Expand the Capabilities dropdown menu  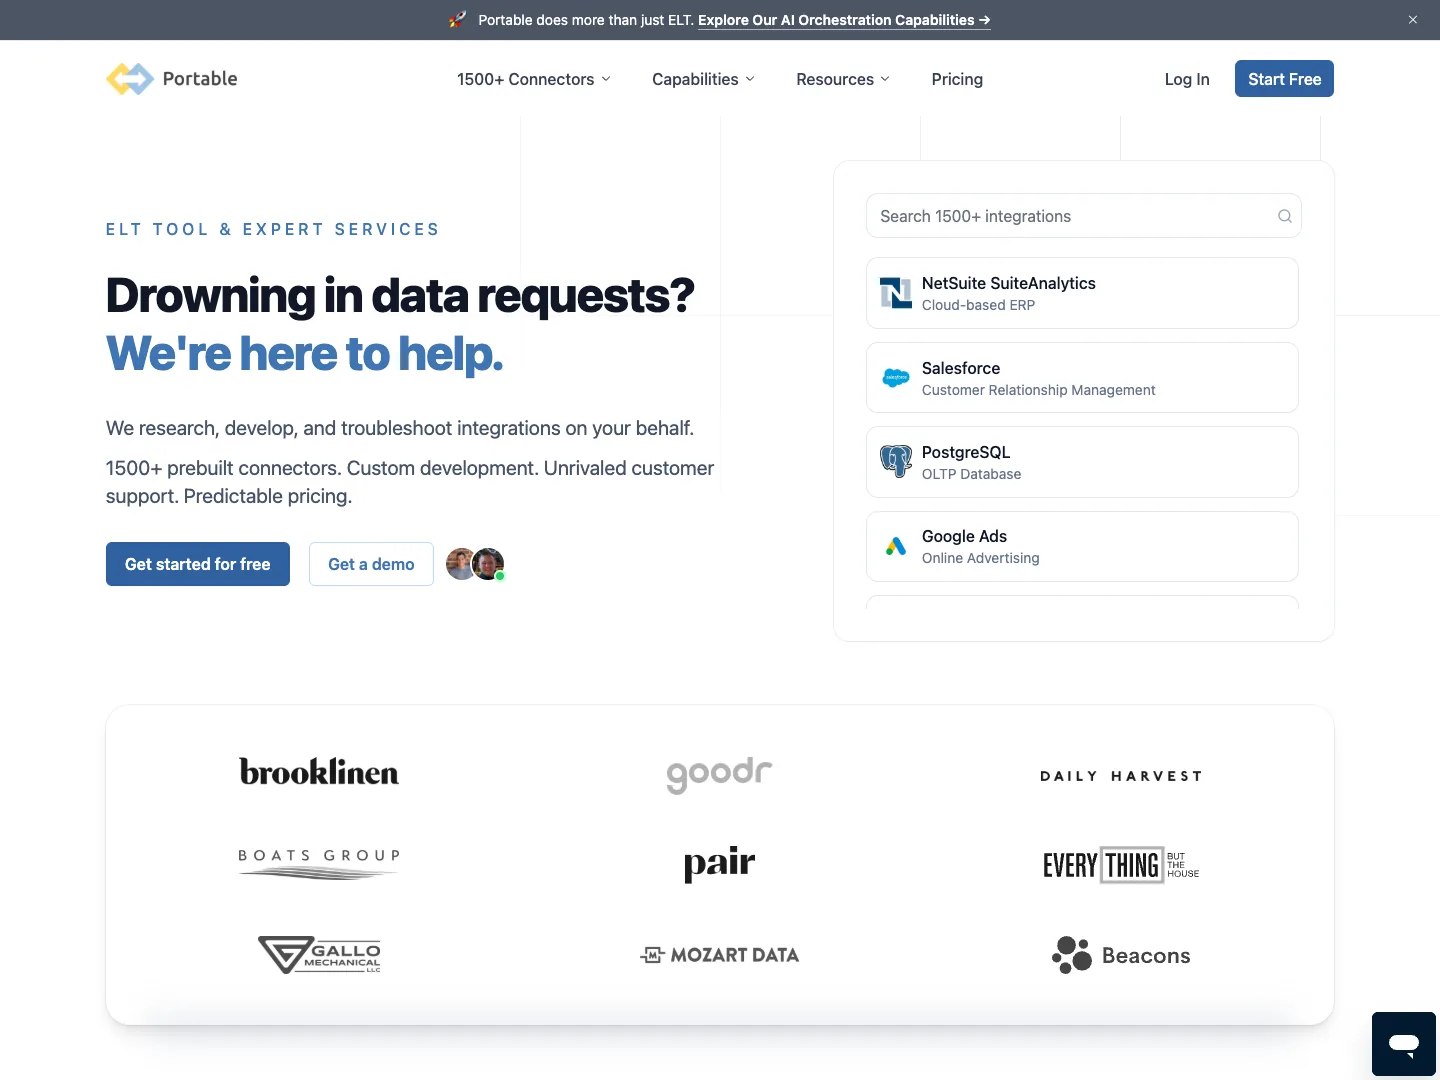coord(704,79)
